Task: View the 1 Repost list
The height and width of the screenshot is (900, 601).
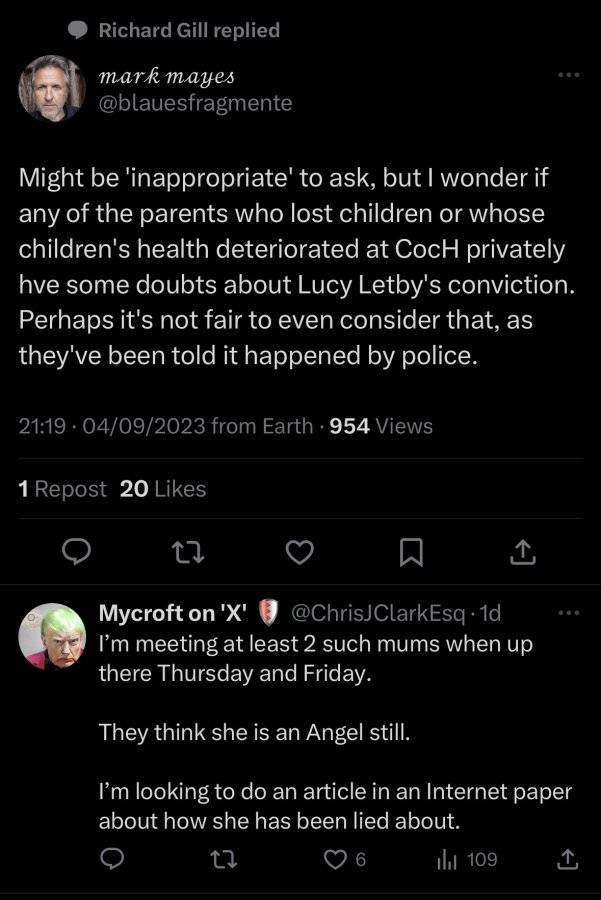Action: [62, 489]
